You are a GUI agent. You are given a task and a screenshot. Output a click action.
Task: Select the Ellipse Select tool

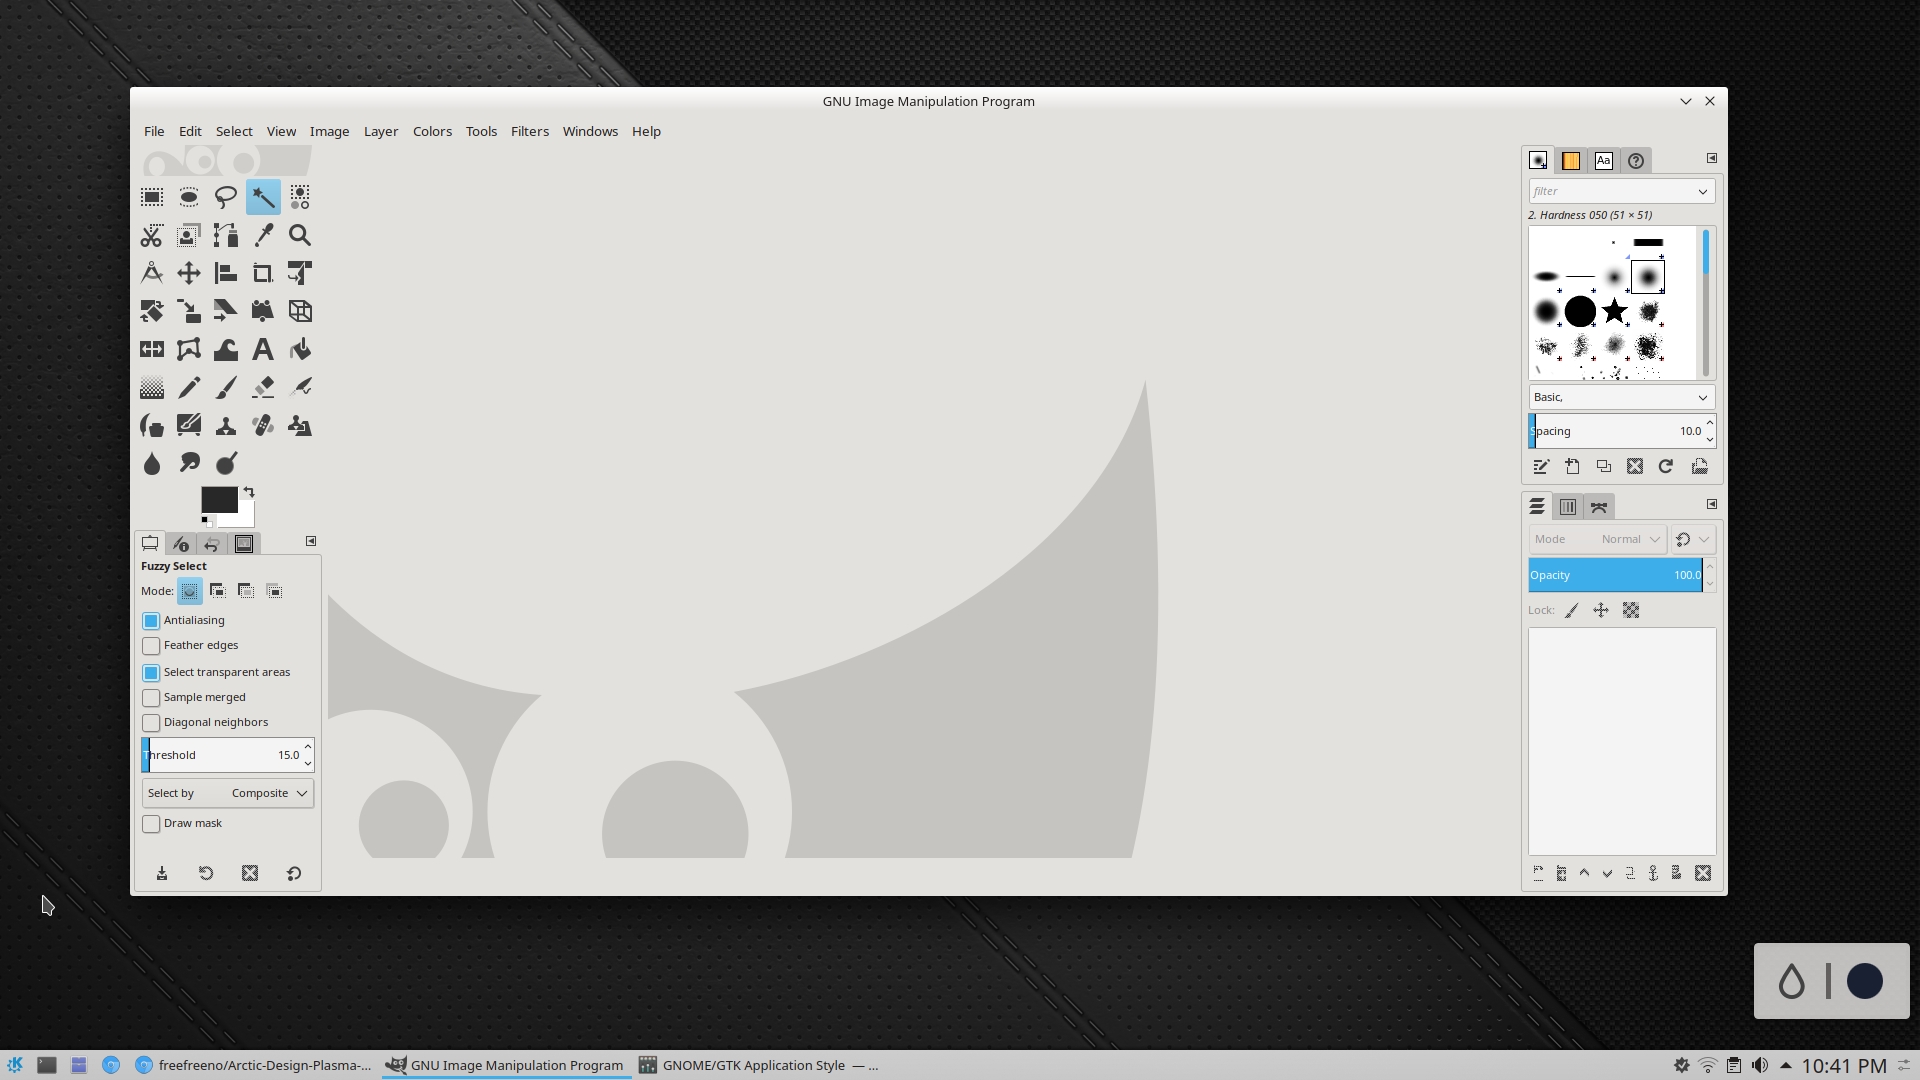189,197
